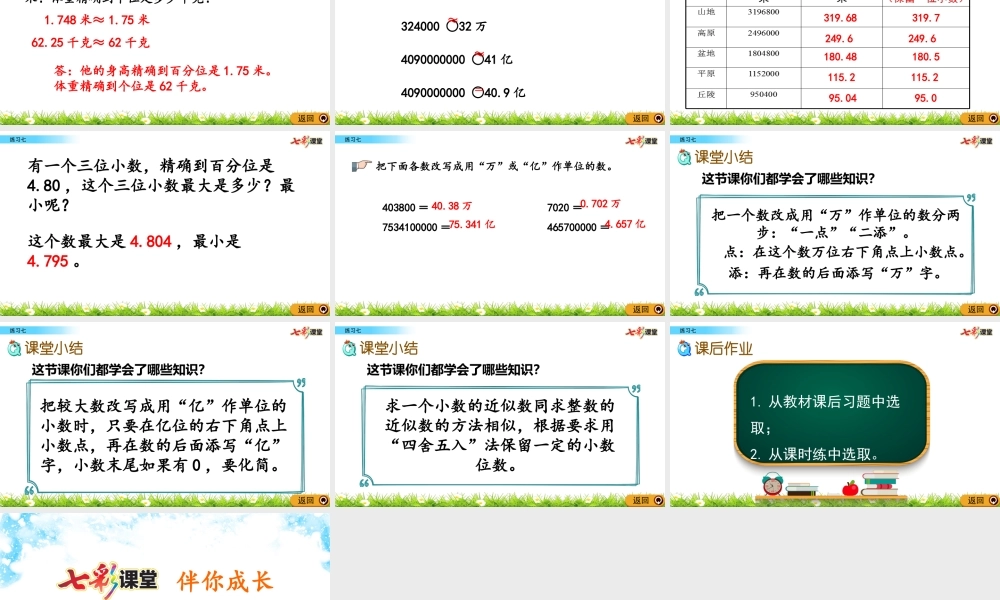Click the green chalkboard homework list
This screenshot has height=600, width=1000.
[828, 418]
